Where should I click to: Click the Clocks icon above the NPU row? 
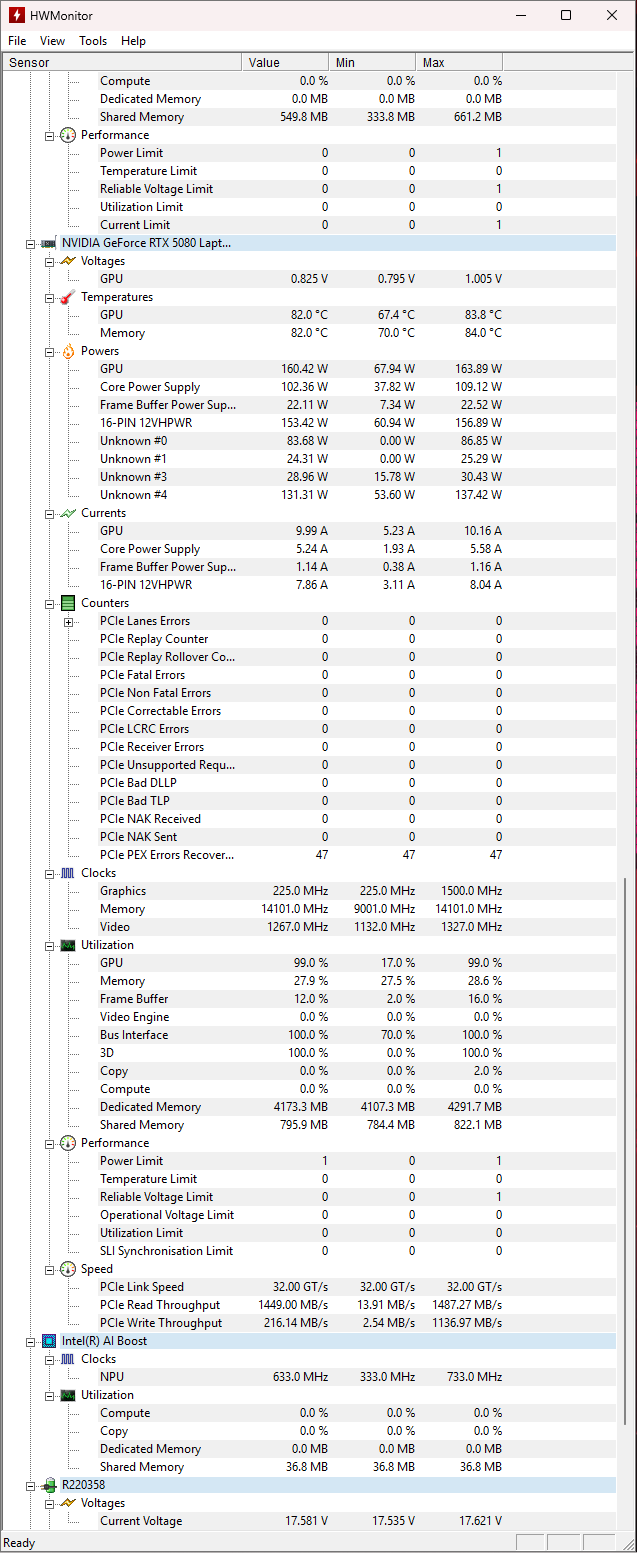[68, 1359]
